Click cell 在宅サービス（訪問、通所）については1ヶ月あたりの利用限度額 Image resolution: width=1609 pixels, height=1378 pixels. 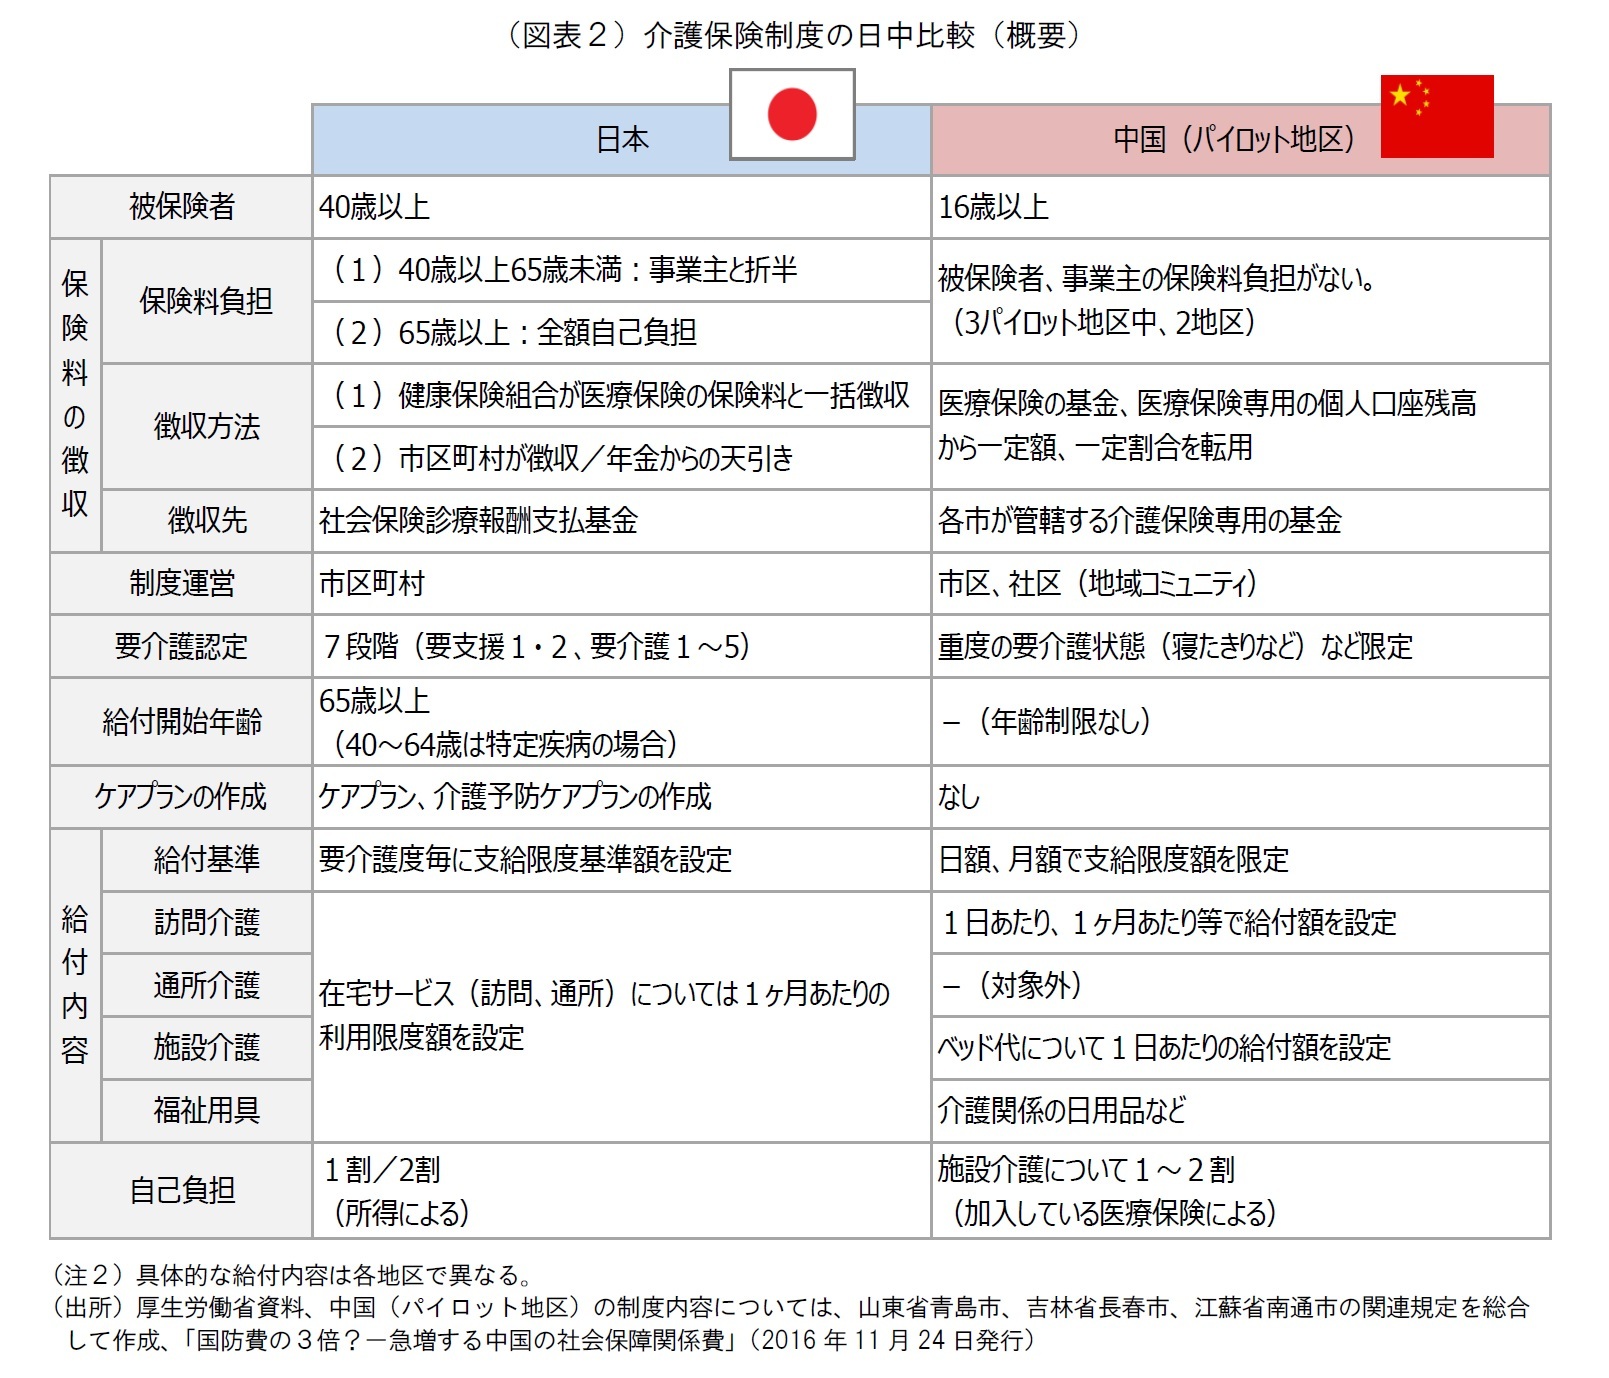point(622,1017)
